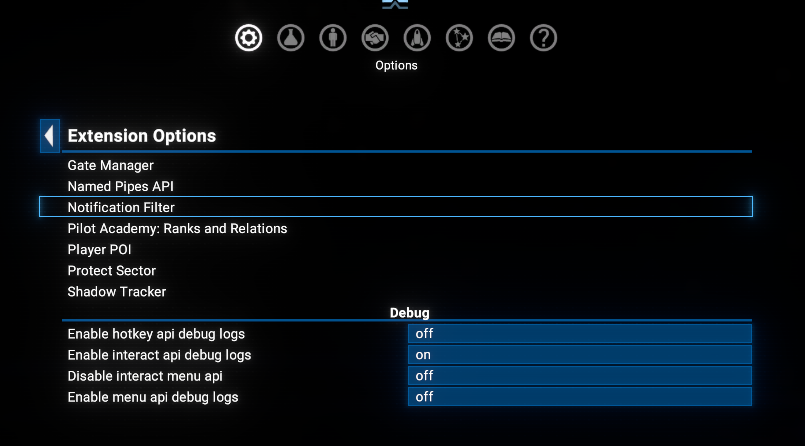The image size is (805, 446).
Task: Open Shadow Tracker extension options
Action: pyautogui.click(x=396, y=292)
